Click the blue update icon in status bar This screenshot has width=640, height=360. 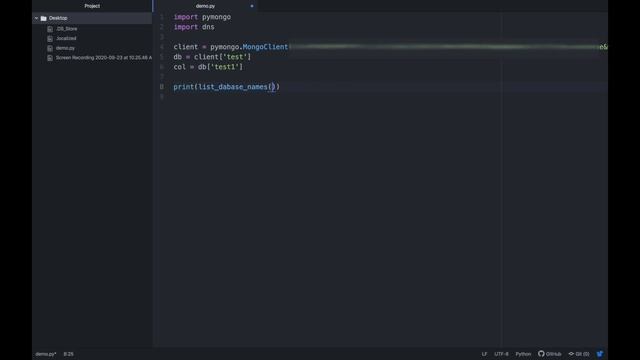pyautogui.click(x=600, y=354)
